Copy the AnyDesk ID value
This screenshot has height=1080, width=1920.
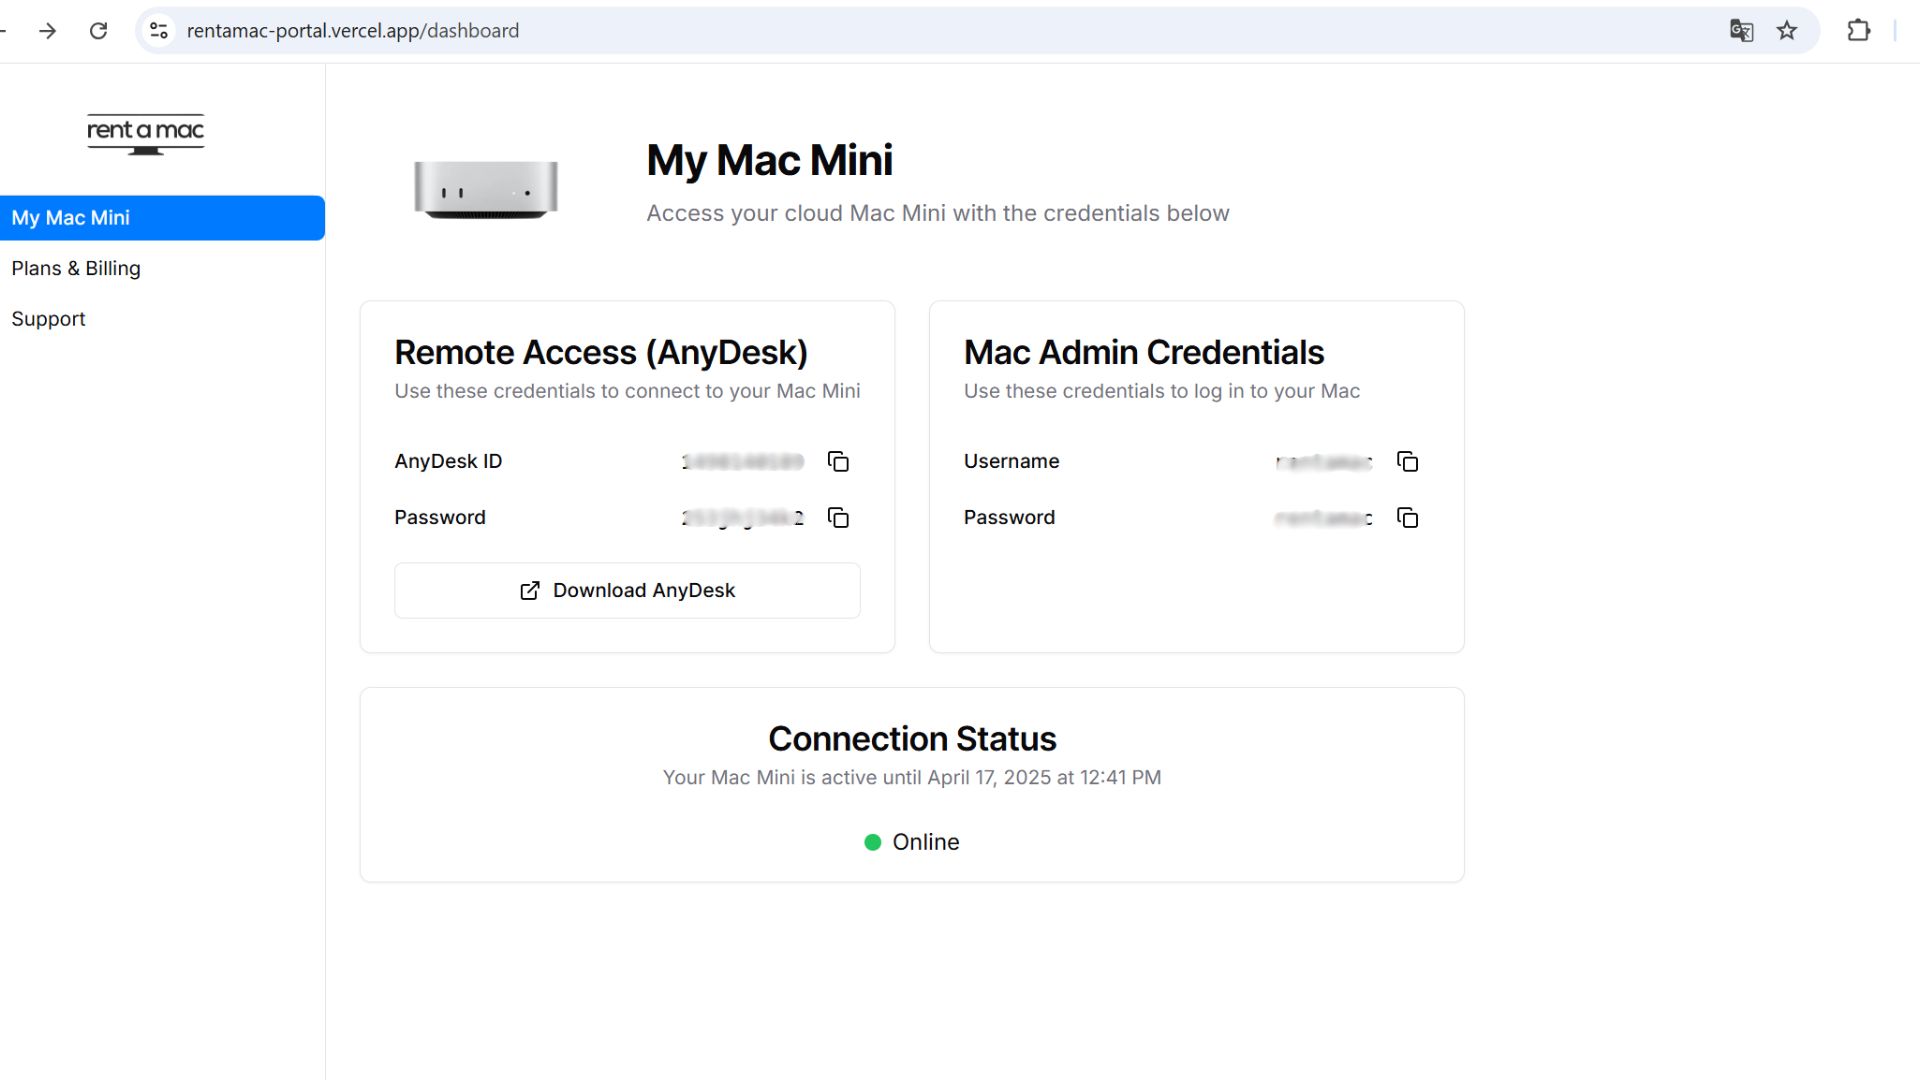(838, 461)
